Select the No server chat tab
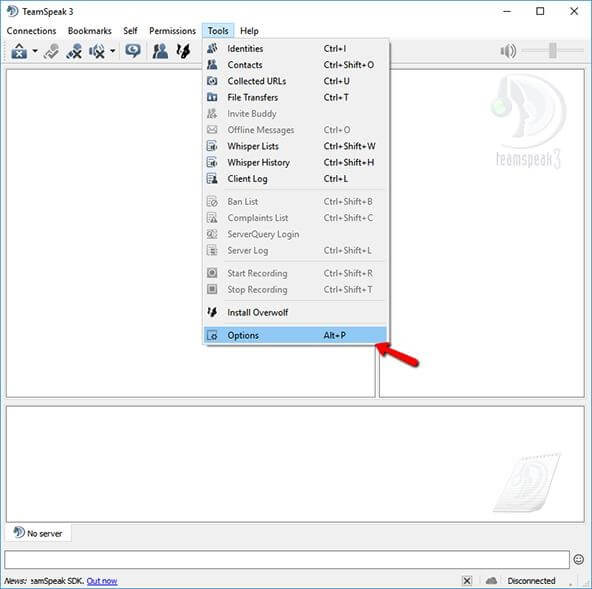 [38, 533]
